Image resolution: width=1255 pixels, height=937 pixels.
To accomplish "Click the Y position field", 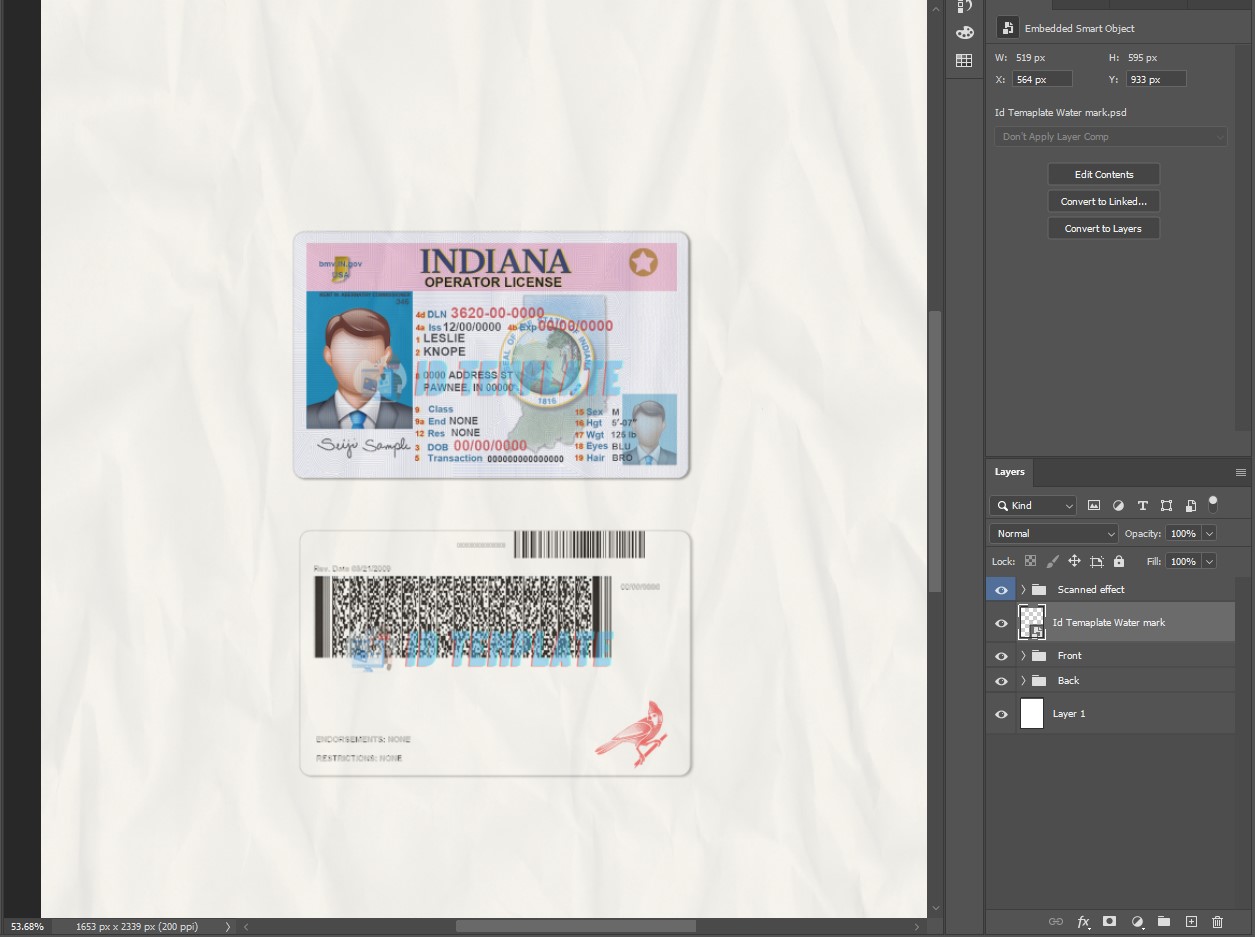I will (x=1157, y=79).
